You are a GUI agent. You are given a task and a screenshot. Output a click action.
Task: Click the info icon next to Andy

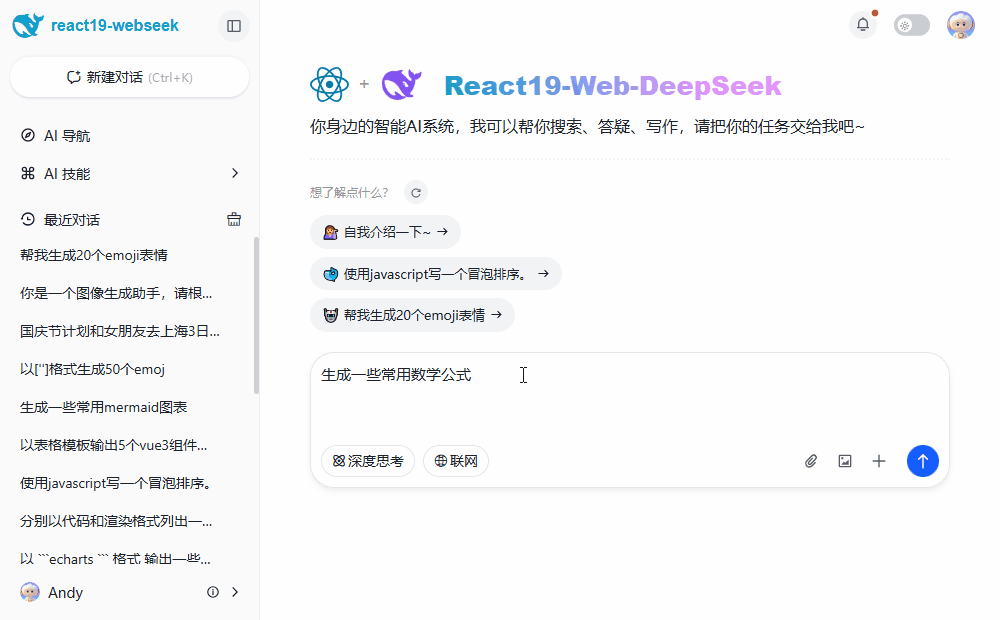pos(213,592)
